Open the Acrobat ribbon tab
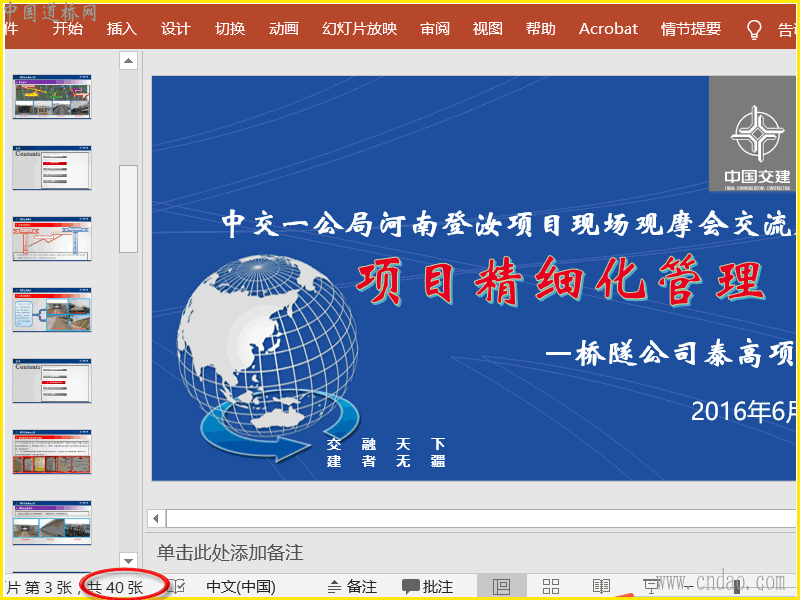Image resolution: width=800 pixels, height=600 pixels. click(x=608, y=29)
